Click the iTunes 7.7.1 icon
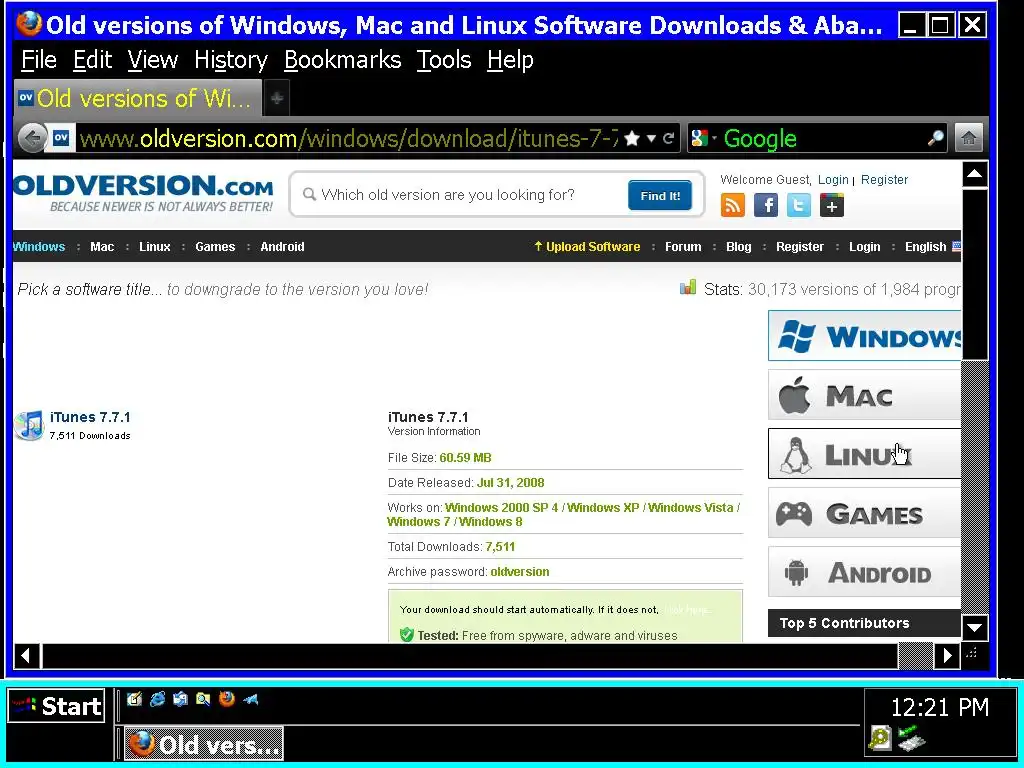1024x768 pixels. [x=29, y=425]
